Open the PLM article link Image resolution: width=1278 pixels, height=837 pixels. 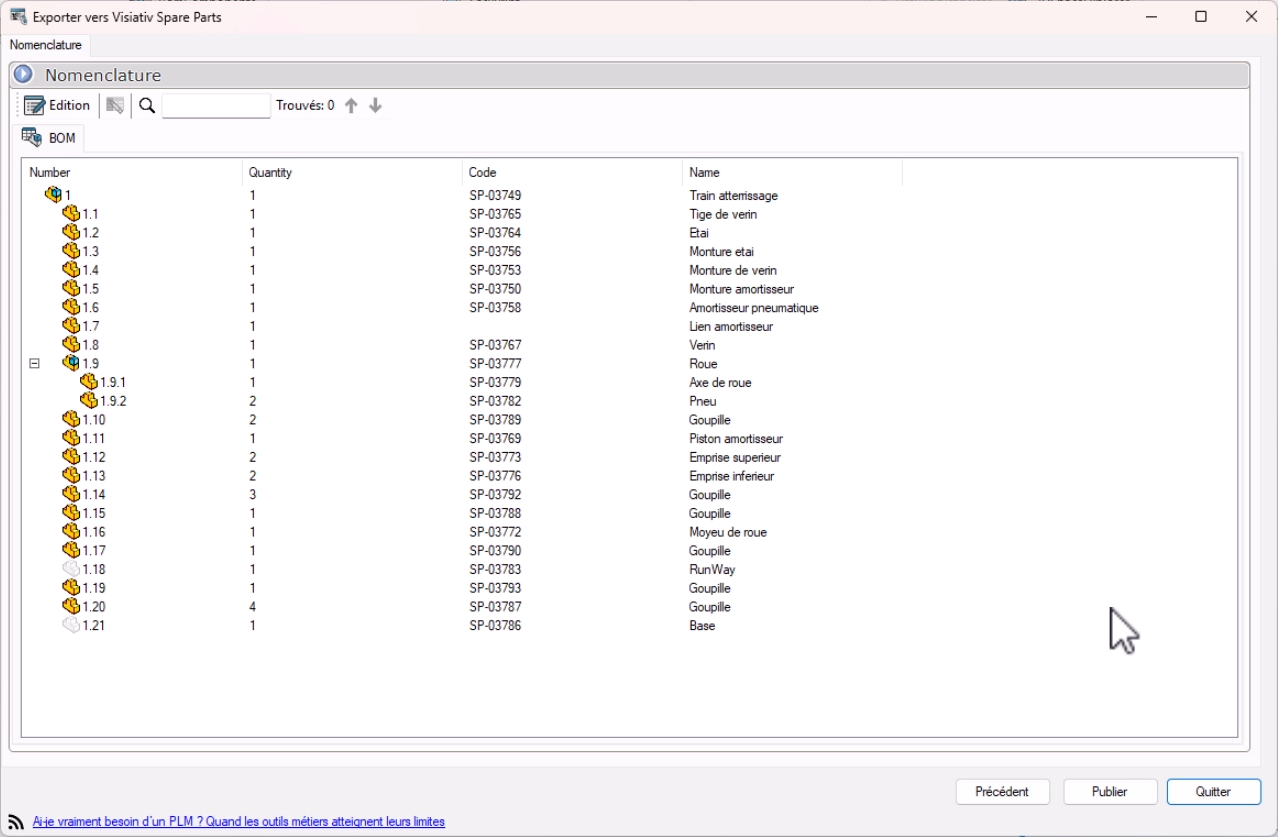coord(238,821)
